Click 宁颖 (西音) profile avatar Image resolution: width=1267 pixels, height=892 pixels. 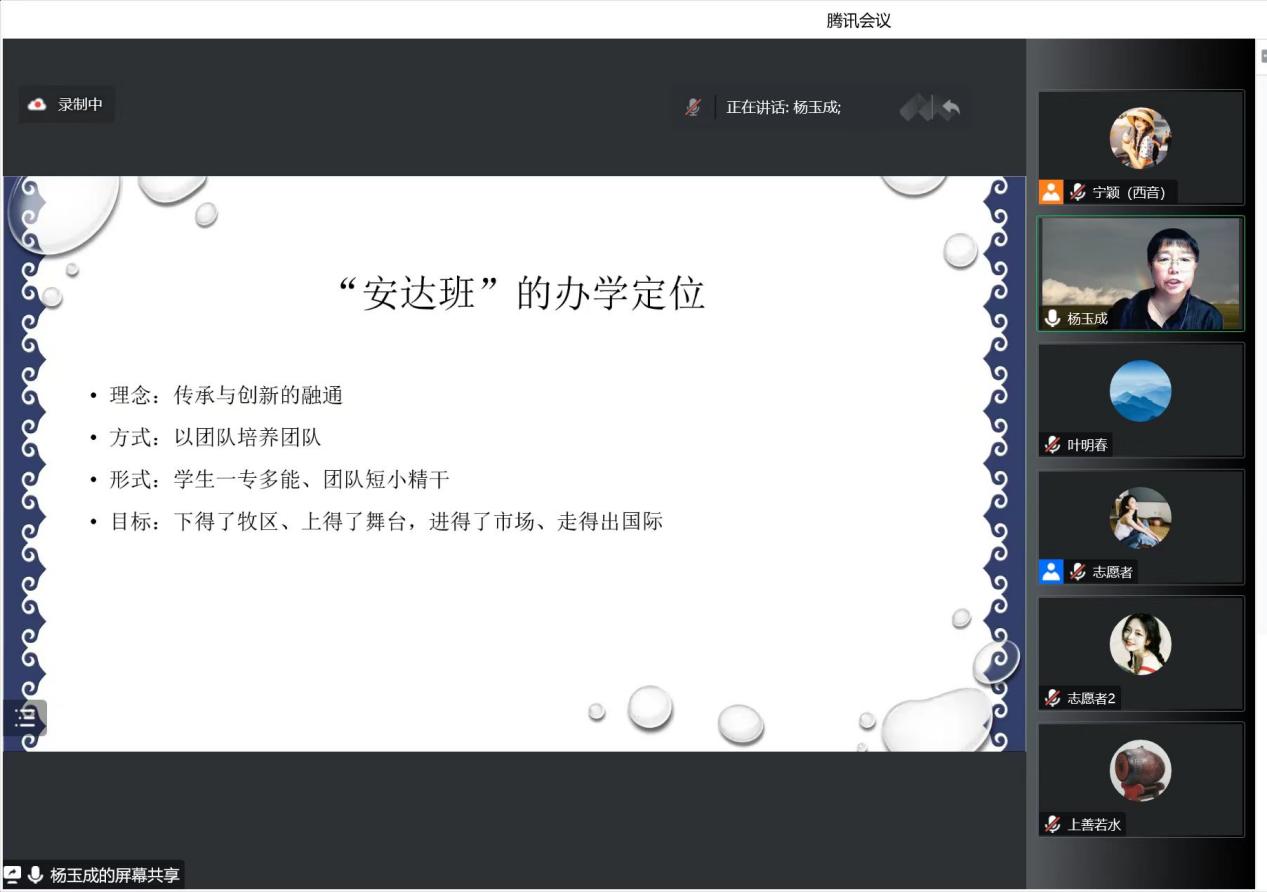pos(1140,138)
